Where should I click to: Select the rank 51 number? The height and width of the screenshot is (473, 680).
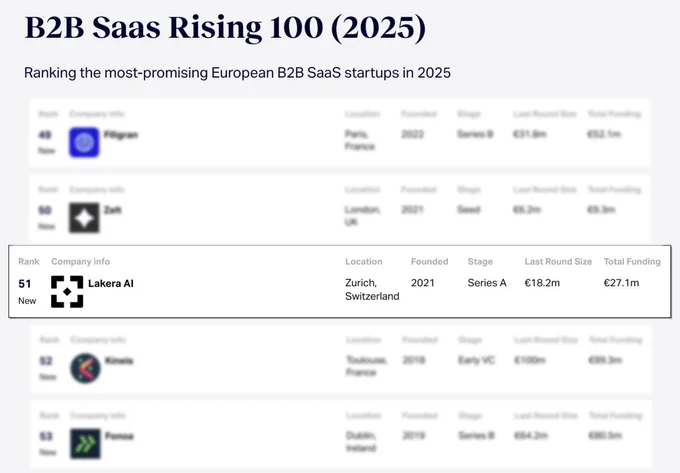click(x=25, y=284)
